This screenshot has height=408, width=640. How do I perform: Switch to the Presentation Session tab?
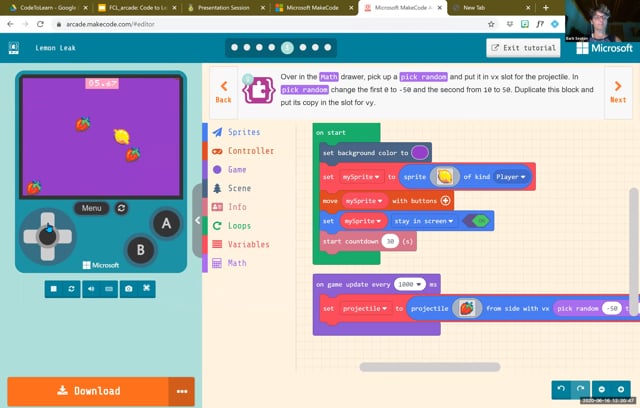(224, 8)
